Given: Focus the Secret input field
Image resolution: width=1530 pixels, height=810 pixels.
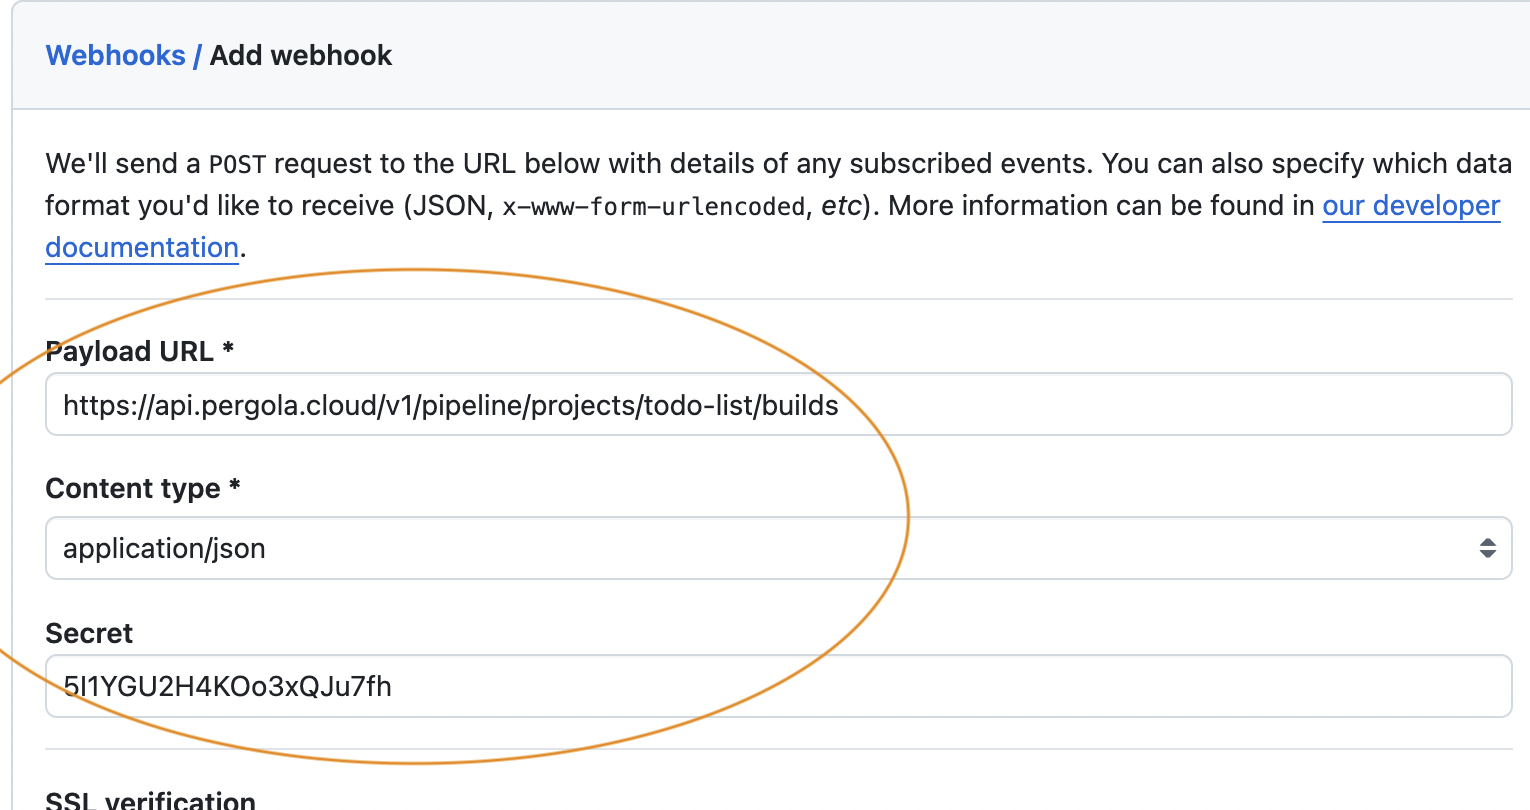Looking at the screenshot, I should point(900,687).
